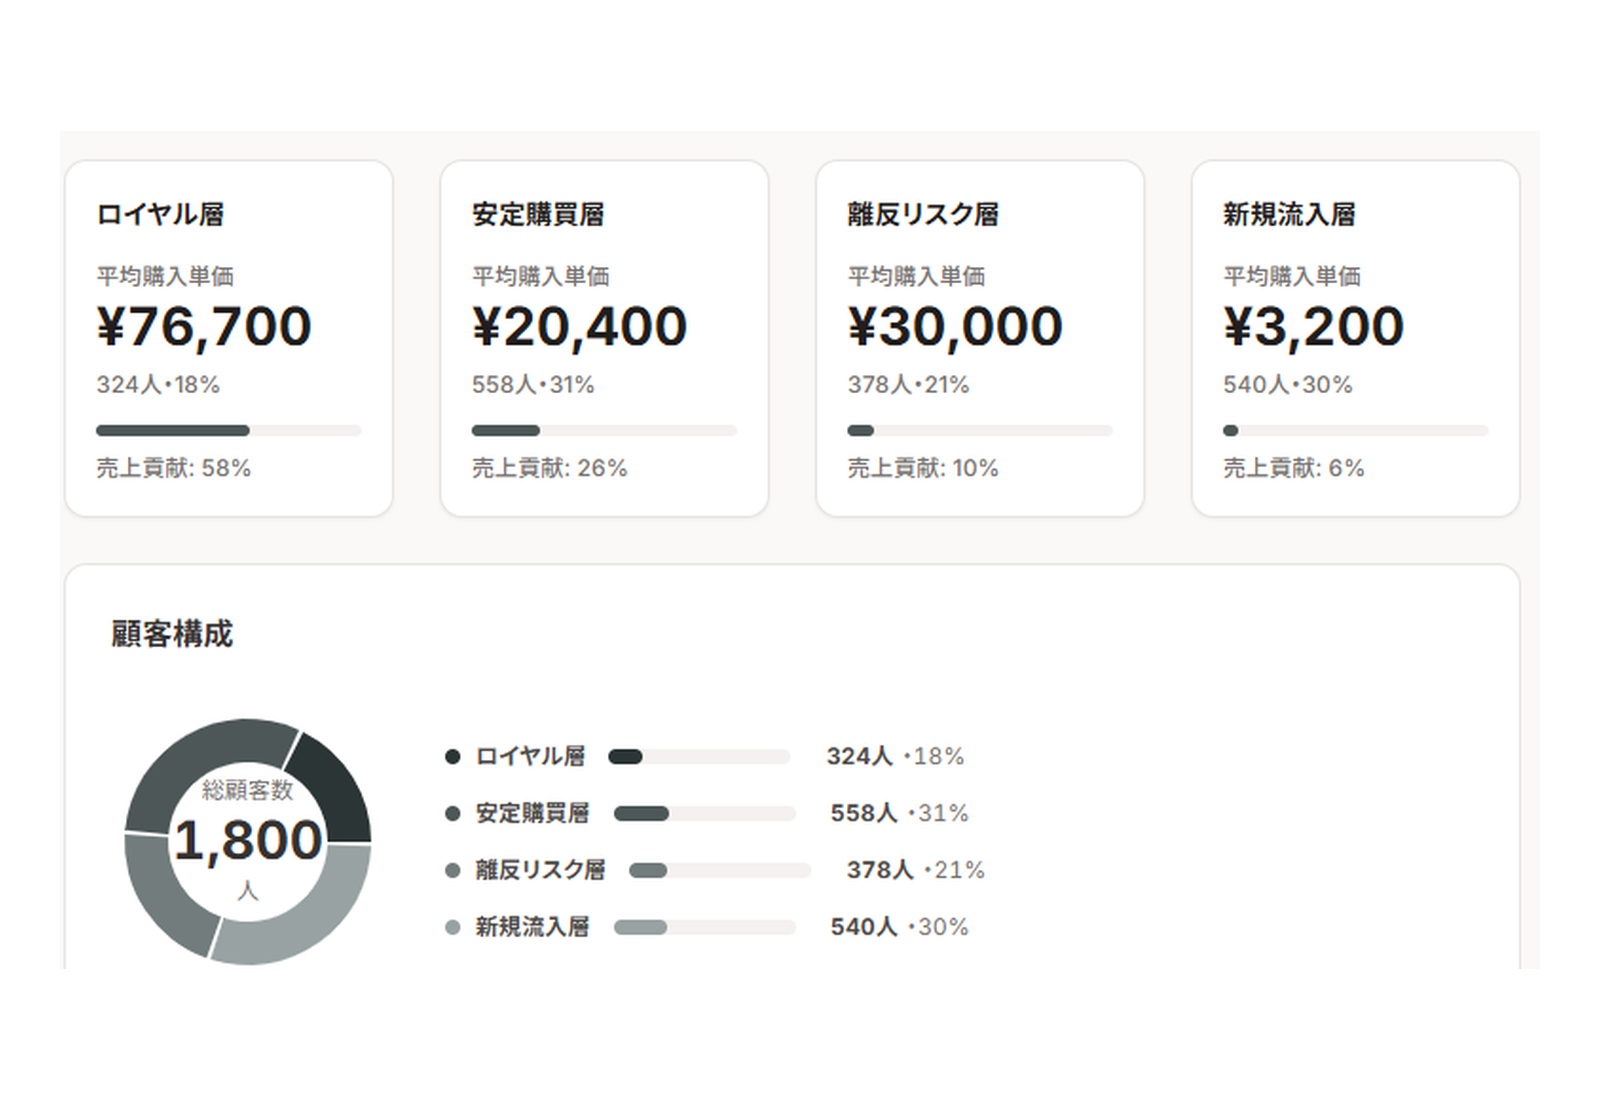Click the 558人 count in legend
1600x1100 pixels.
click(x=864, y=814)
